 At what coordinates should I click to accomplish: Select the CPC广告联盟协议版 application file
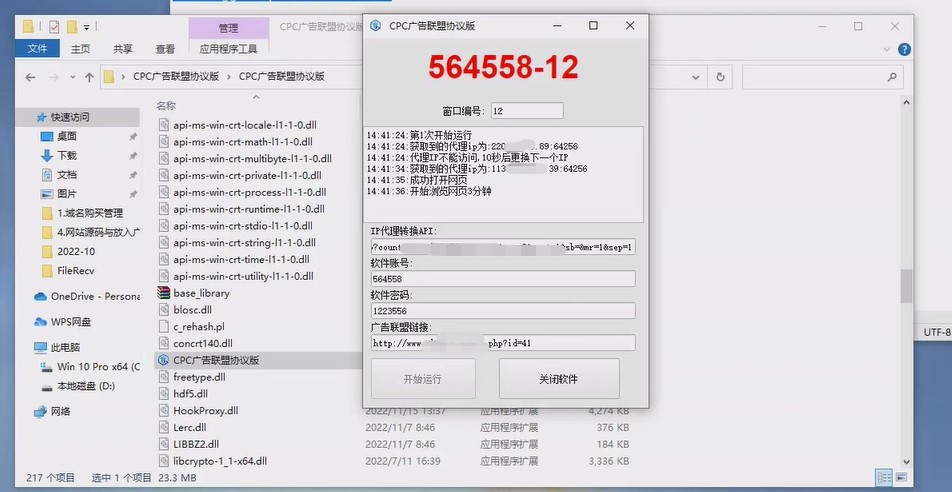point(216,360)
